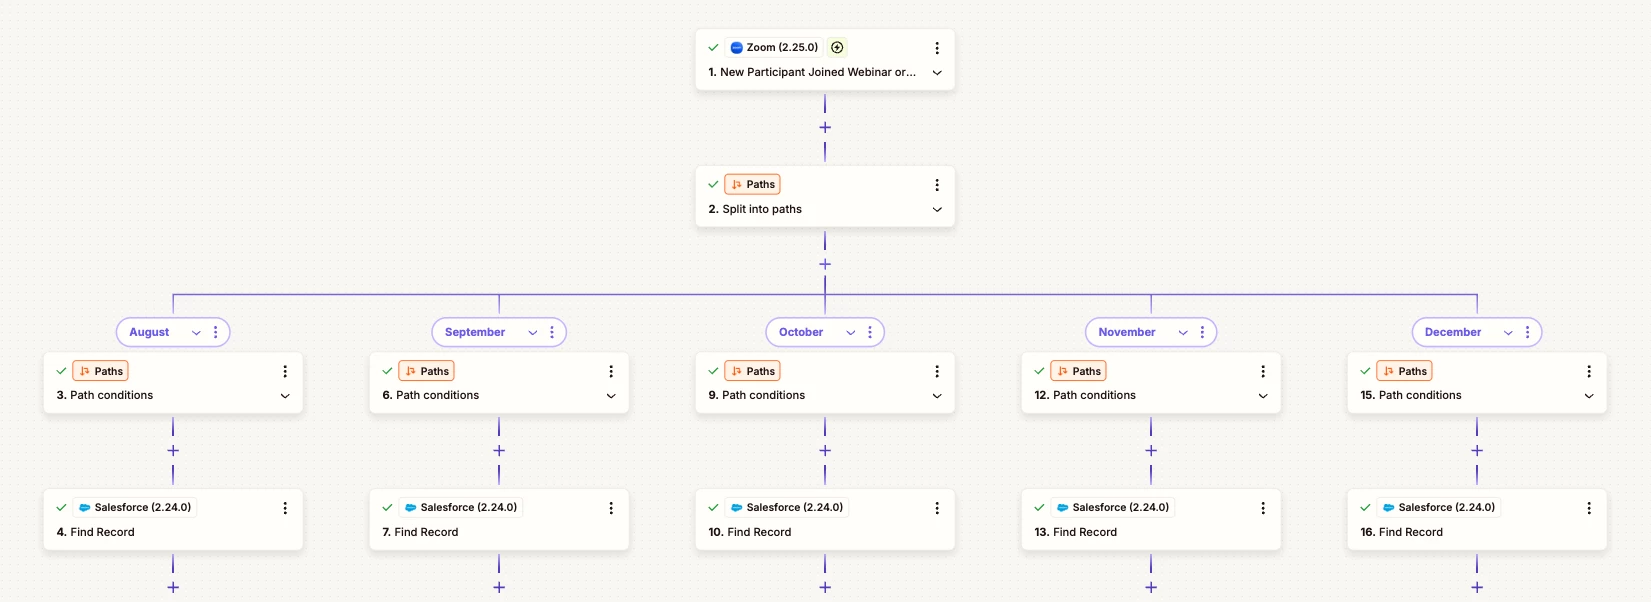The width and height of the screenshot is (1651, 602).
Task: Add a step between steps 3 and 4
Action: point(173,450)
